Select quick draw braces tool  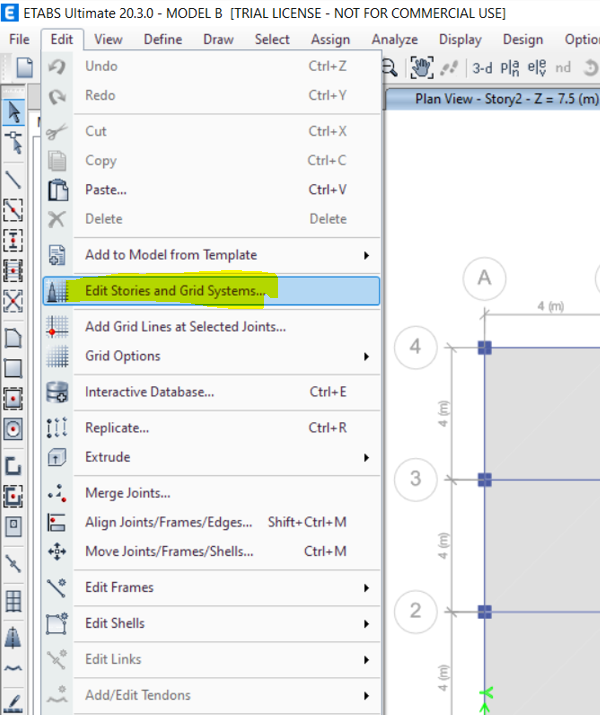[13, 301]
